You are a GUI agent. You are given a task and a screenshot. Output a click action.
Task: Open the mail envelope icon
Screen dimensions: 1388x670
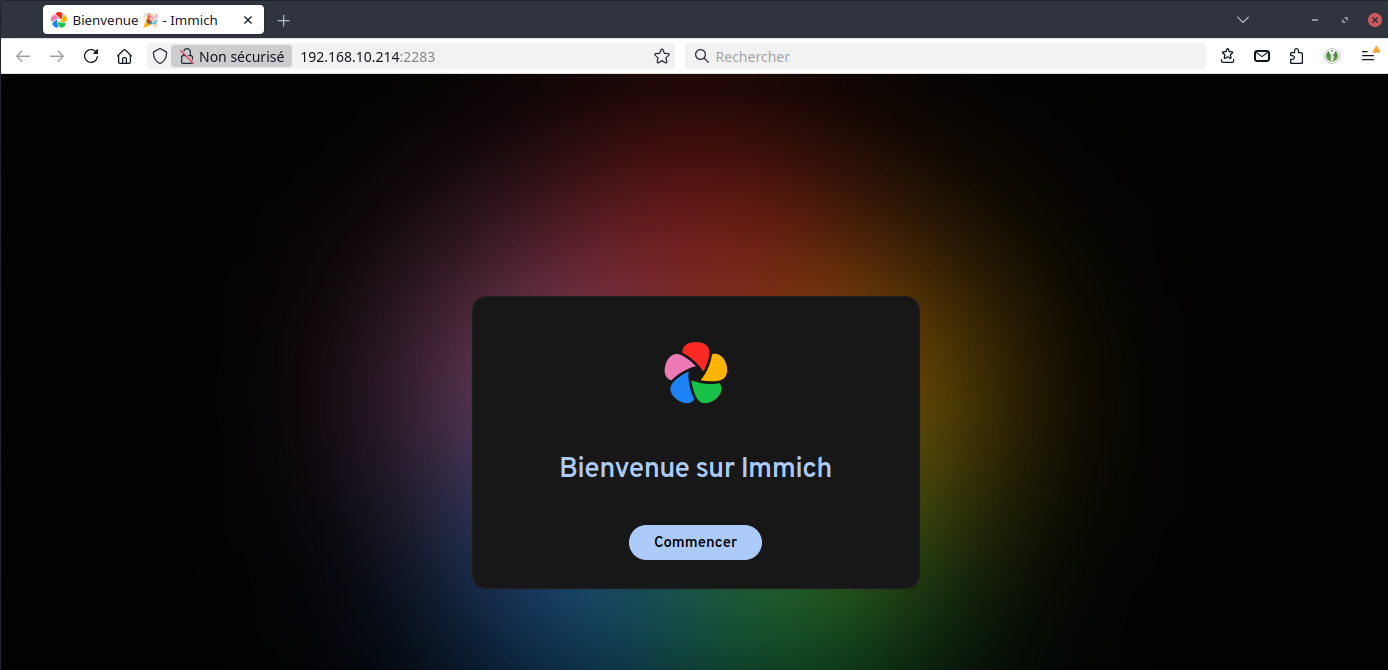[x=1262, y=57]
